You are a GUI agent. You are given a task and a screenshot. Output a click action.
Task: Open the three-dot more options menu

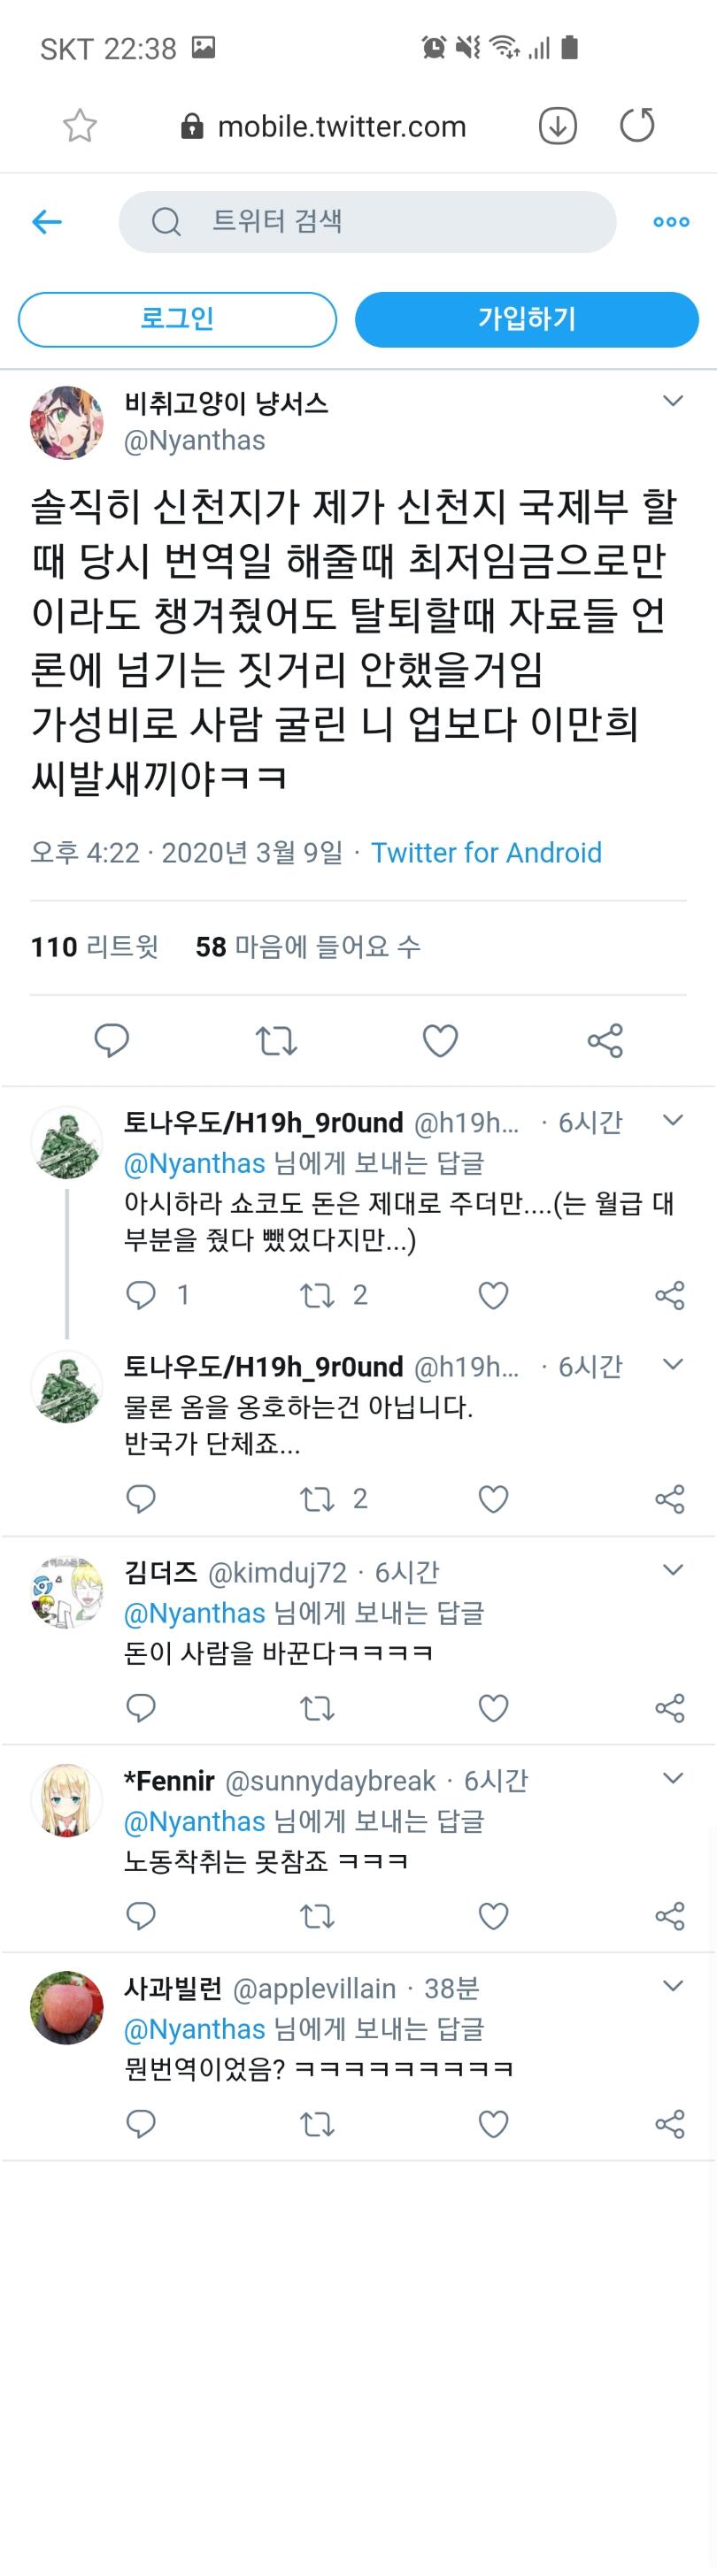pyautogui.click(x=671, y=222)
